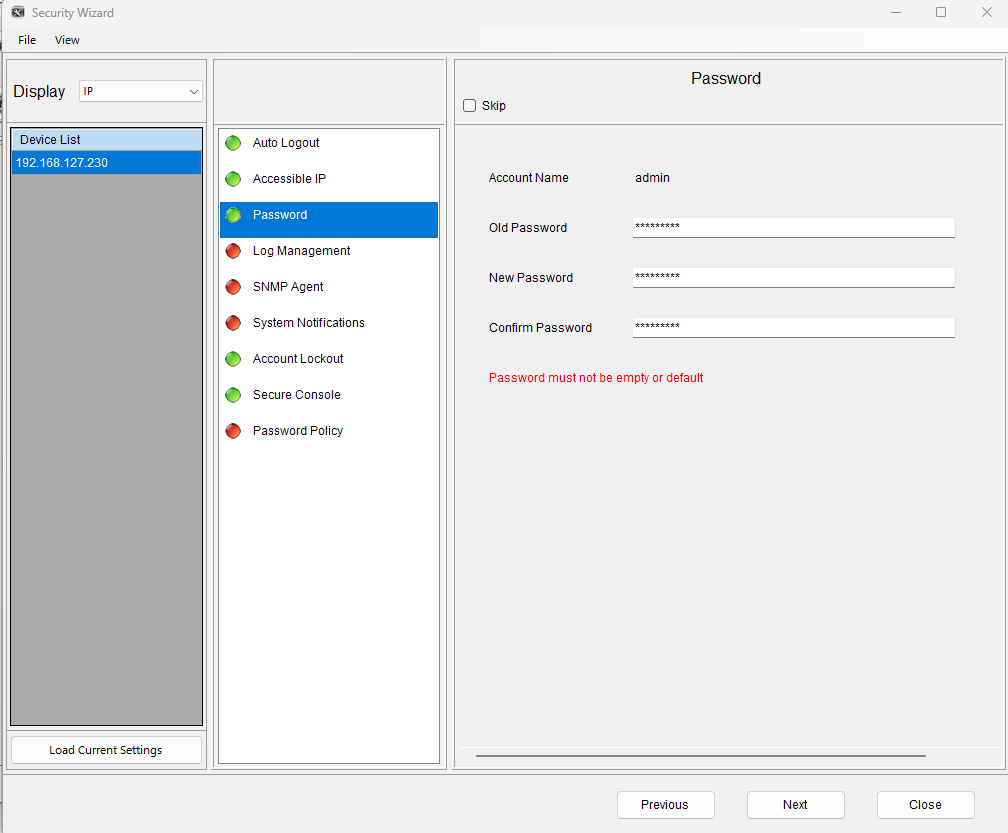
Task: Open the File menu
Action: (x=27, y=40)
